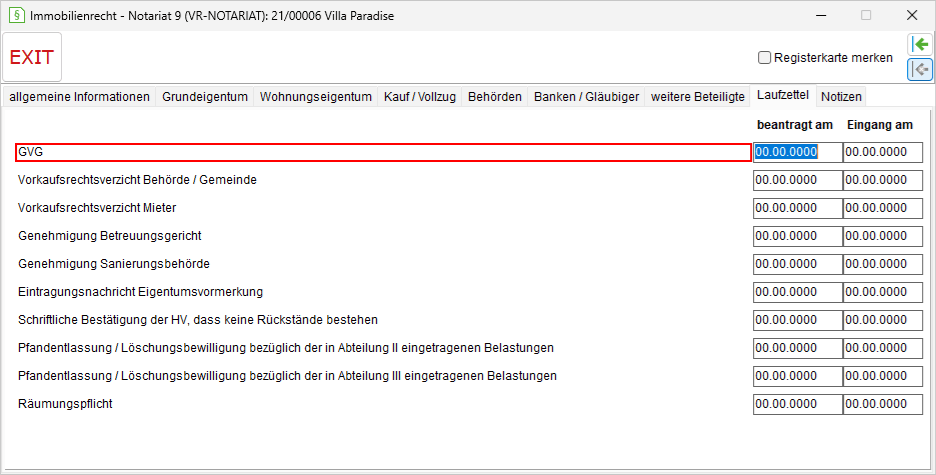The image size is (936, 475).
Task: Click Eingang am for Räumungspflicht
Action: click(883, 405)
